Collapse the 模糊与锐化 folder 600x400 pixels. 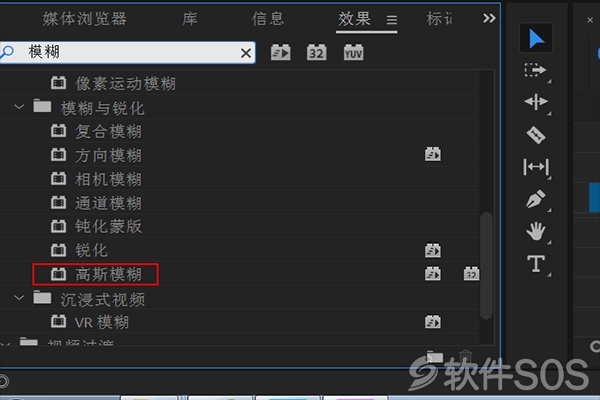click(x=19, y=107)
